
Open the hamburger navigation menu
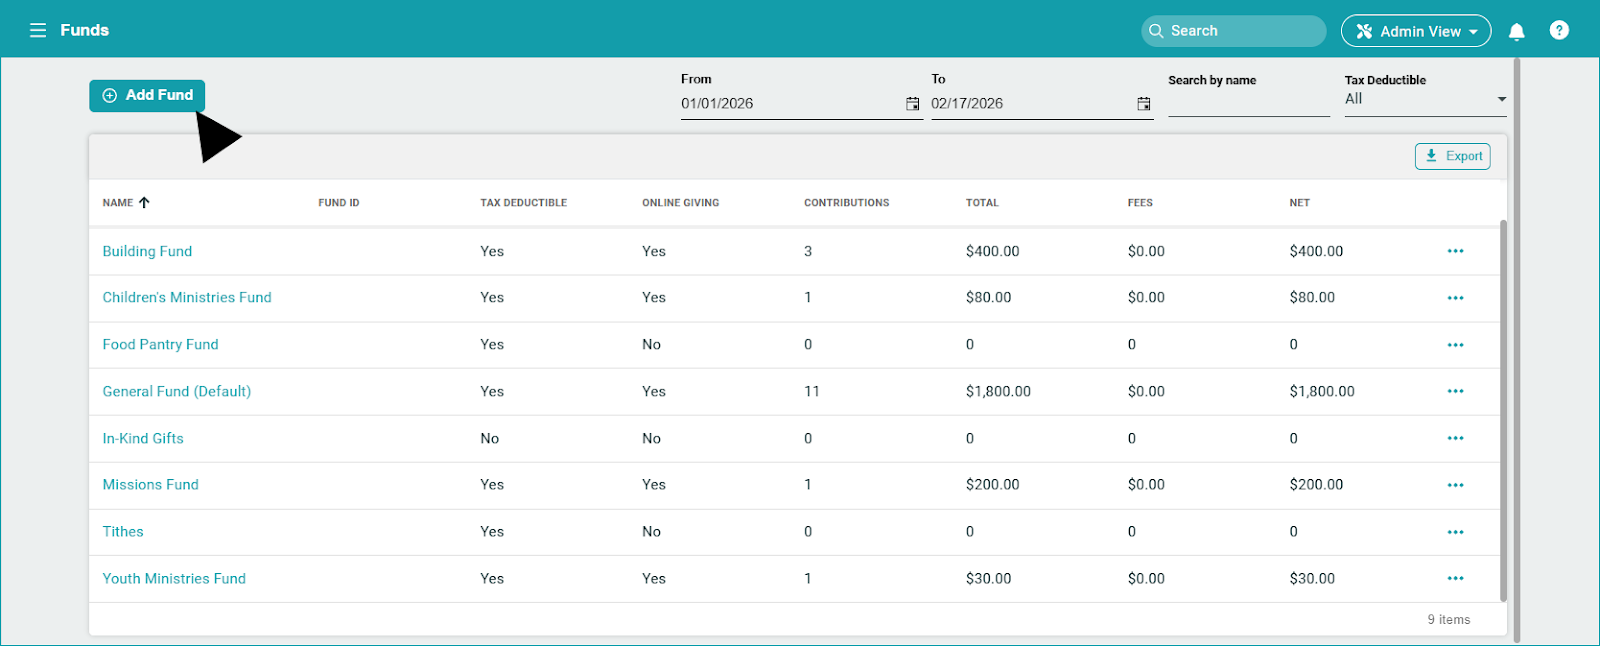38,30
